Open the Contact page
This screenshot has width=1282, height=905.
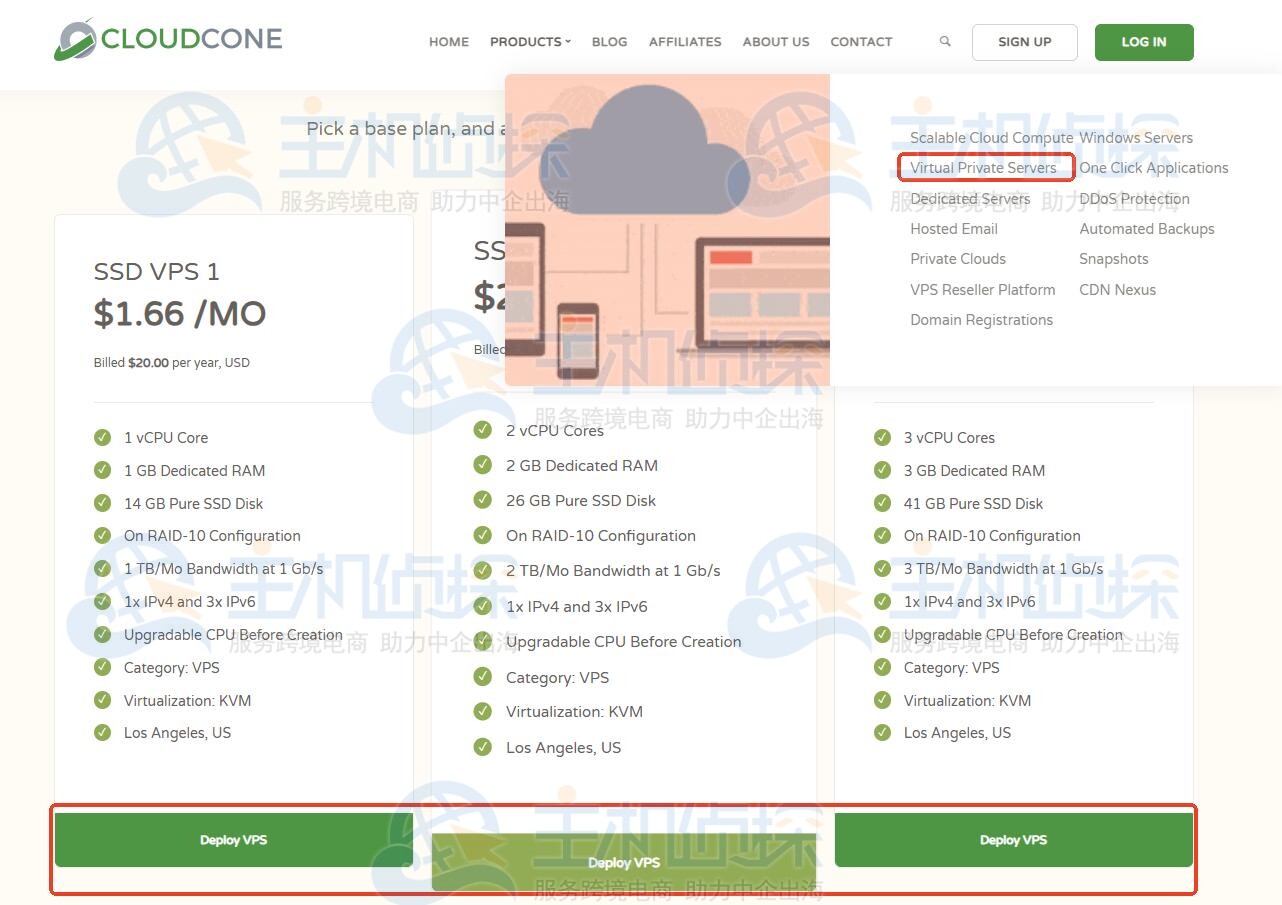click(x=861, y=42)
